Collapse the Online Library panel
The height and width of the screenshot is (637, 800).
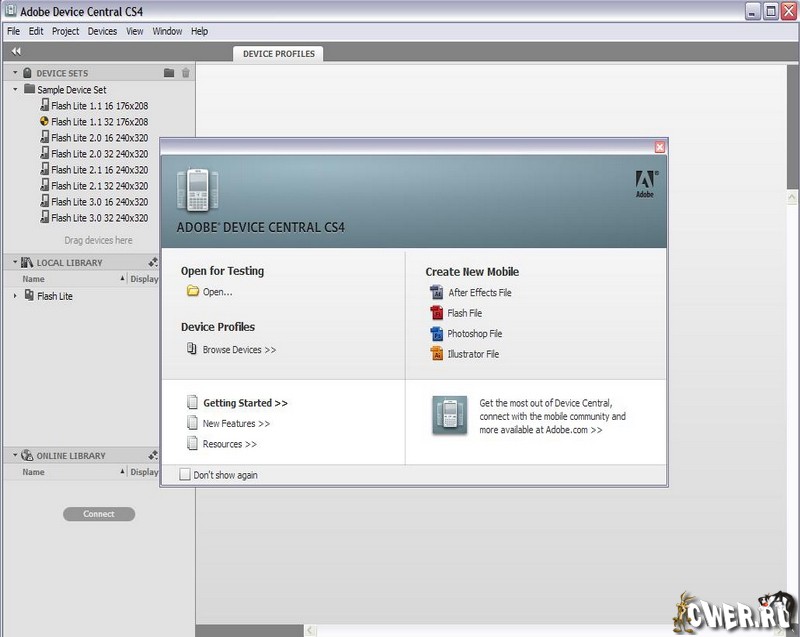[x=14, y=456]
